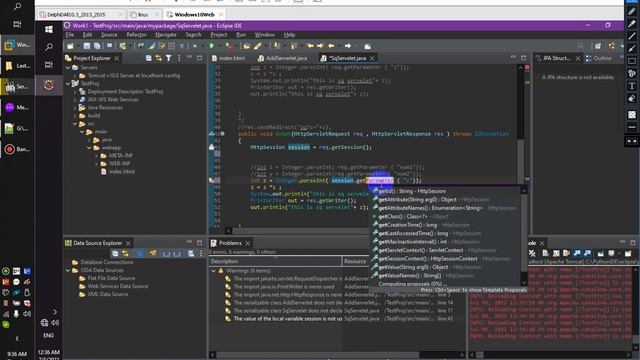Screen dimensions: 640x360
Task: Select index.html in Project Explorer tree
Action: pyautogui.click(x=122, y=171)
